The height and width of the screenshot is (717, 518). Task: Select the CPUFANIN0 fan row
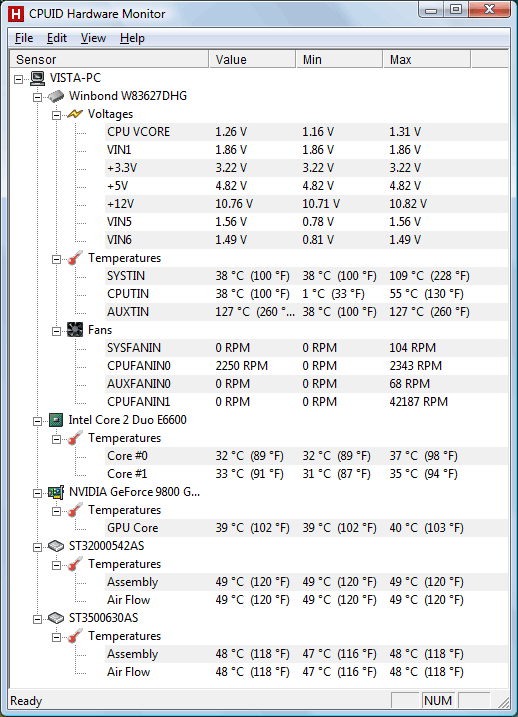pyautogui.click(x=306, y=366)
